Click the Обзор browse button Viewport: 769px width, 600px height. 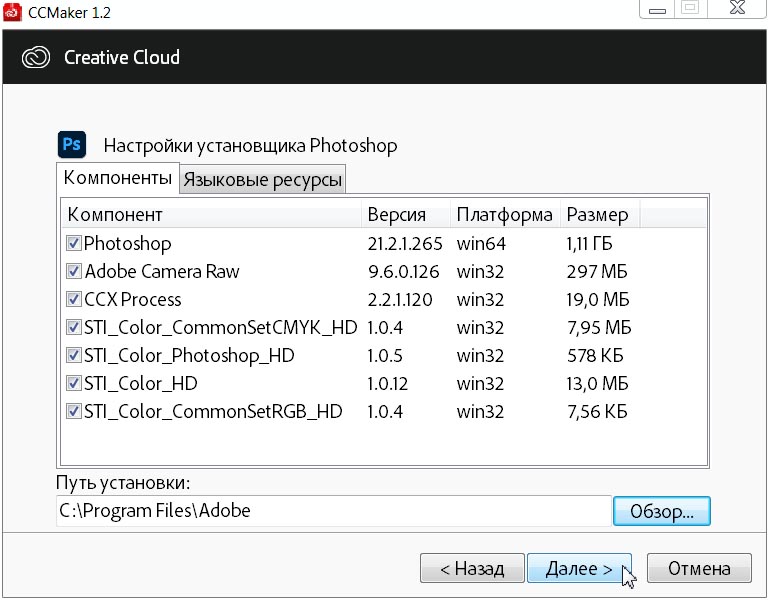click(x=661, y=511)
